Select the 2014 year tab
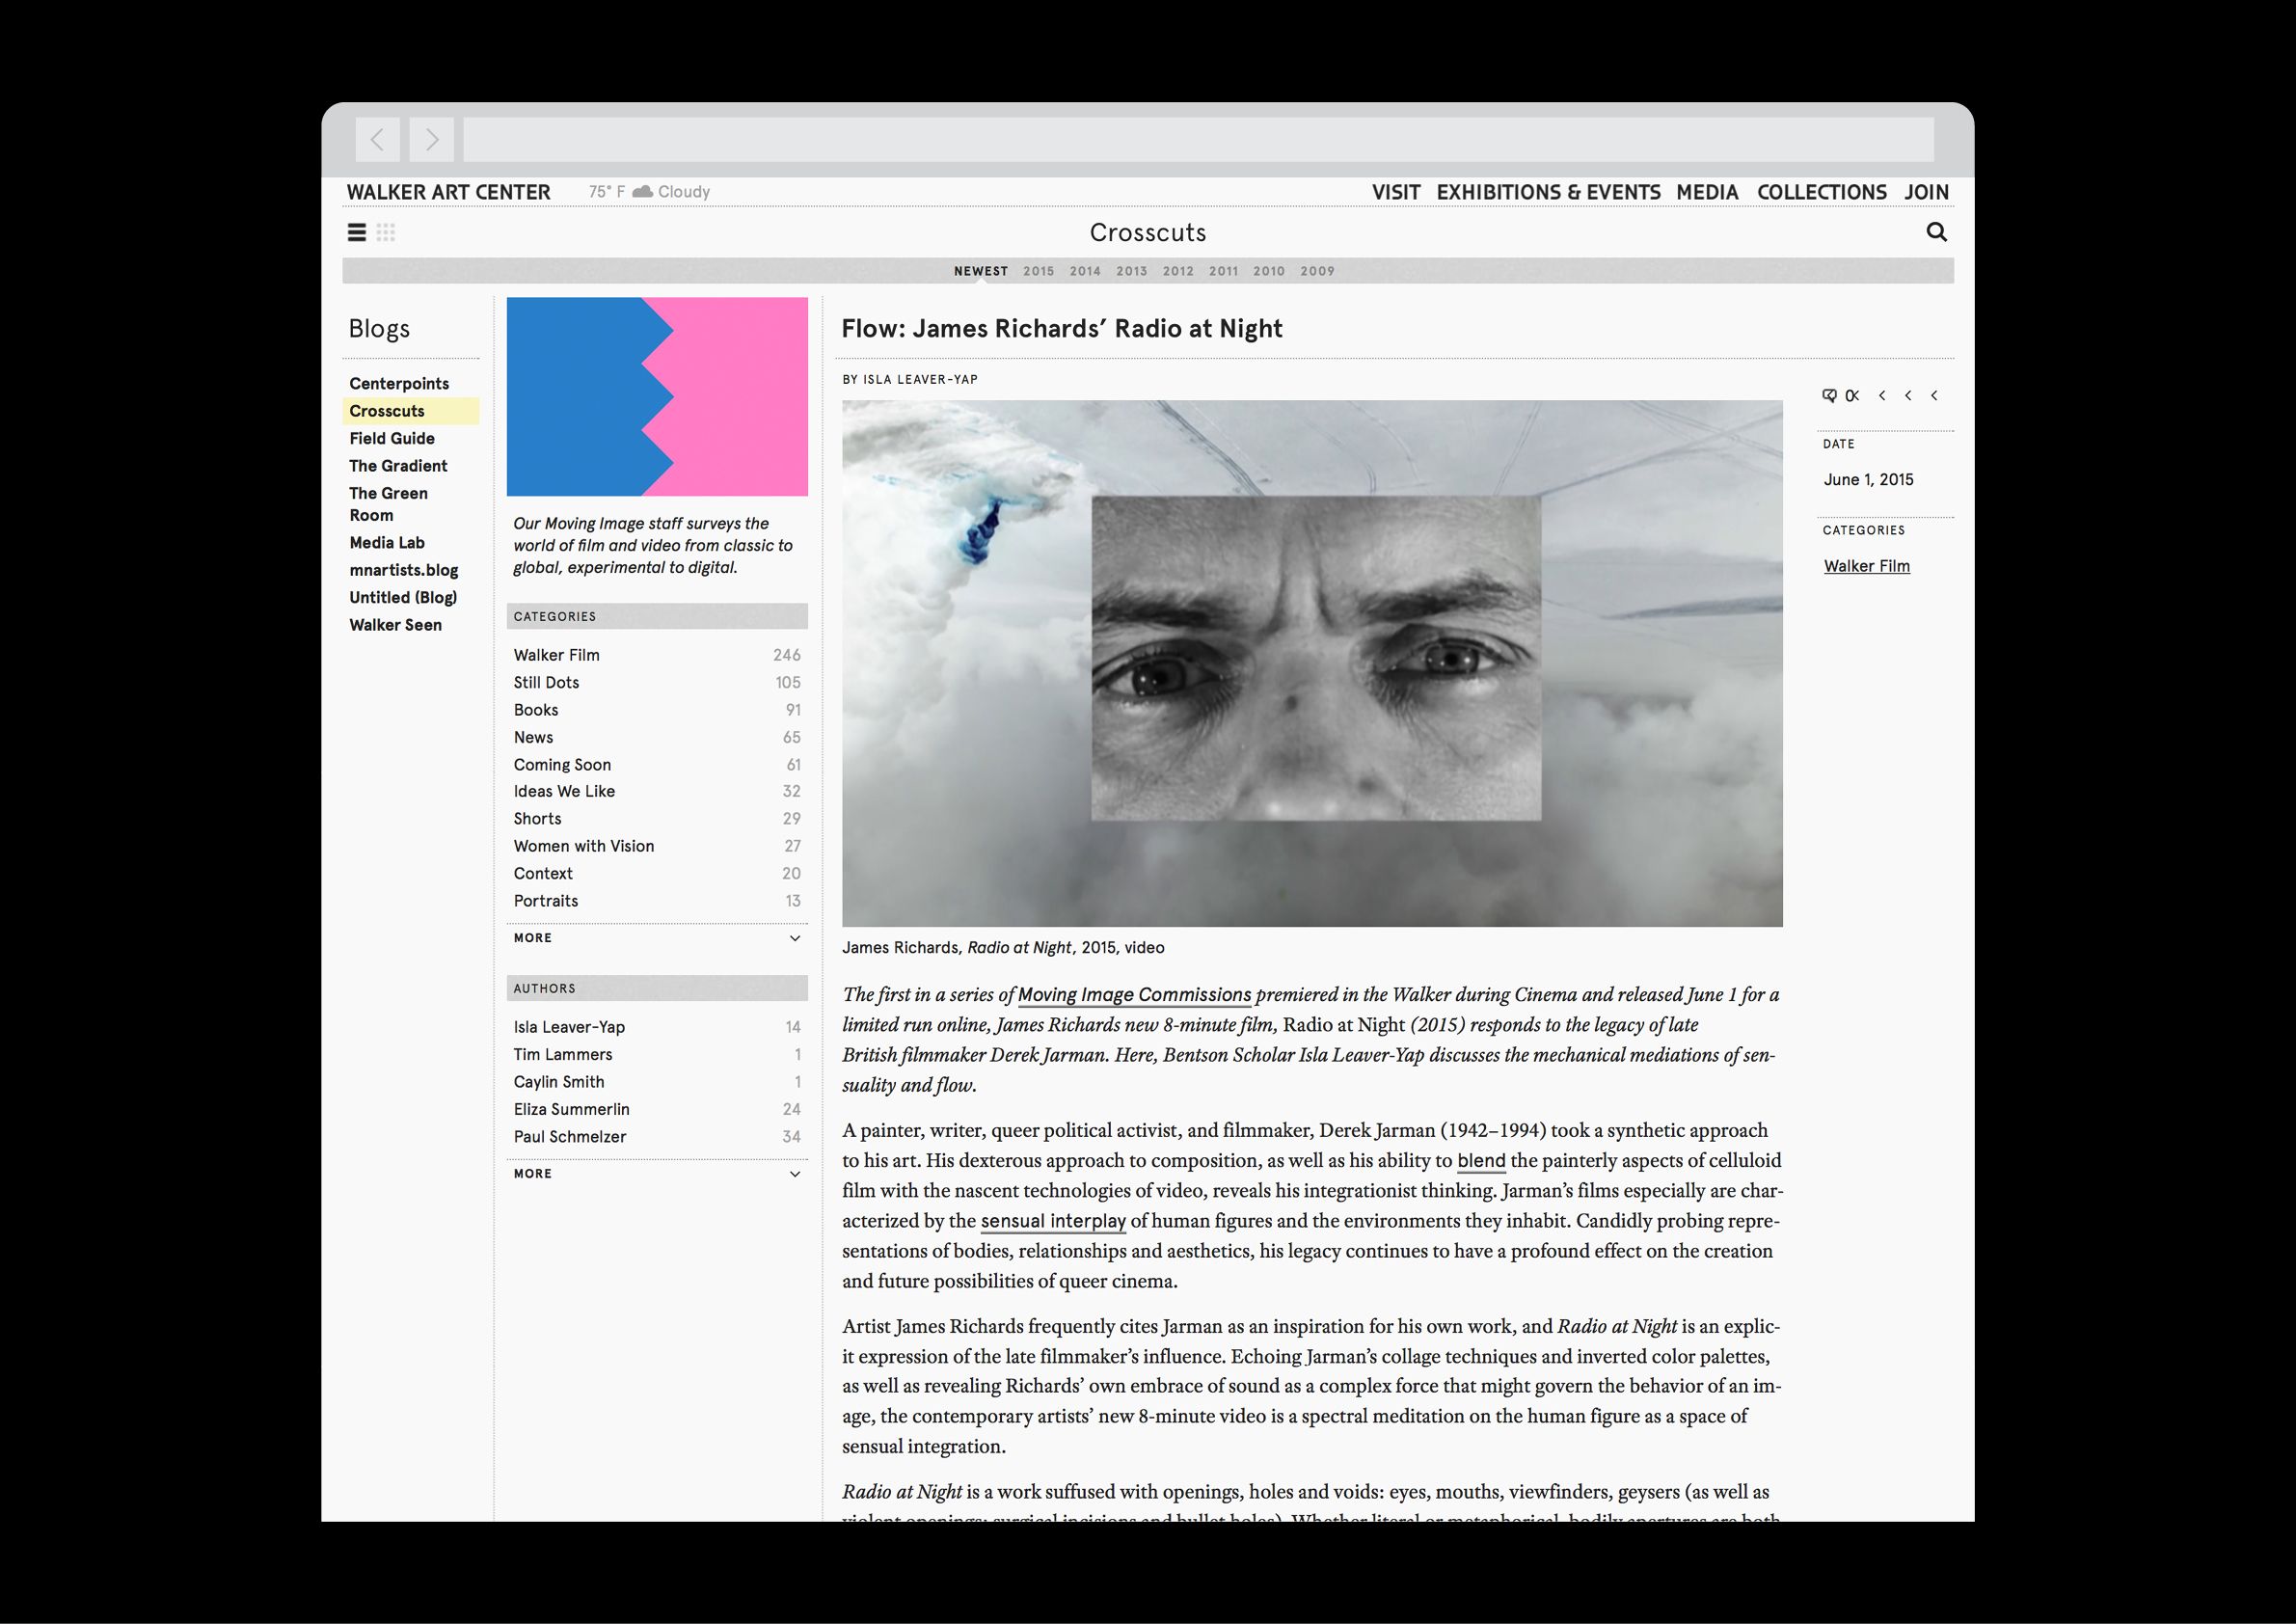Image resolution: width=2296 pixels, height=1624 pixels. coord(1085,271)
